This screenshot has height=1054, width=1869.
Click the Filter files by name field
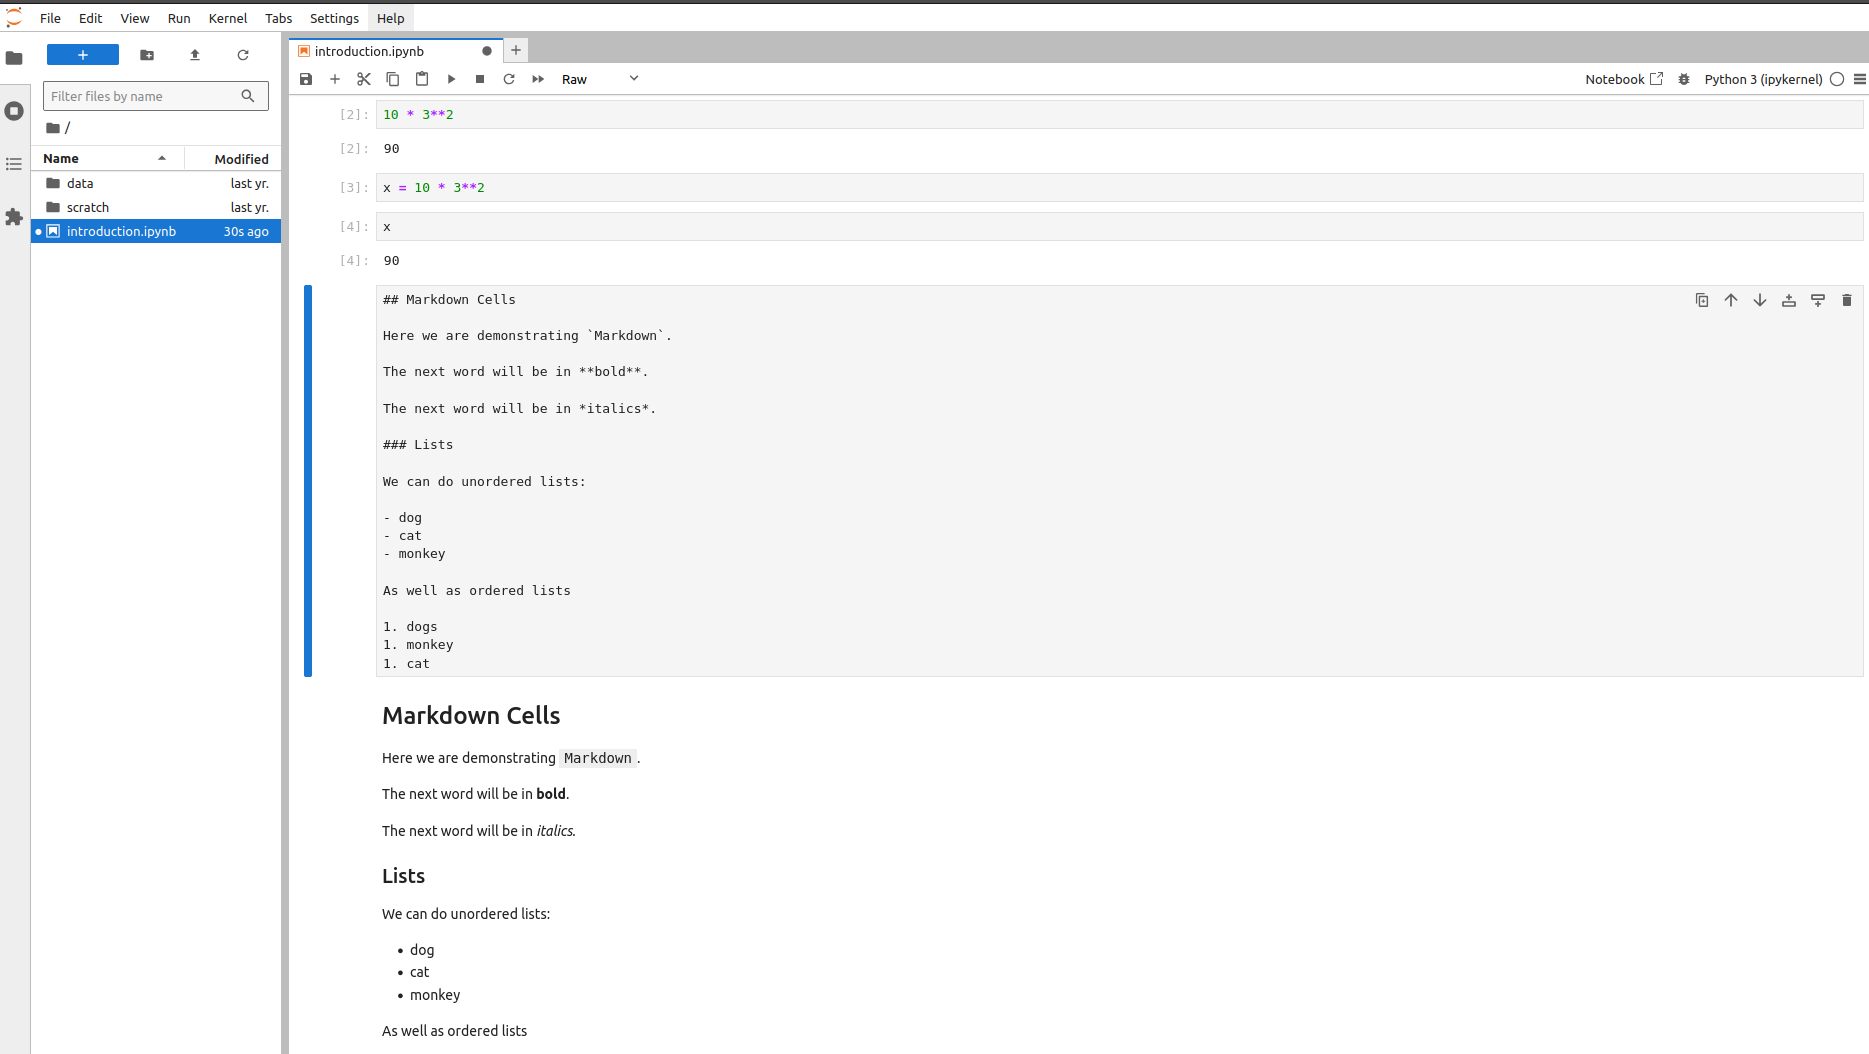pos(143,96)
